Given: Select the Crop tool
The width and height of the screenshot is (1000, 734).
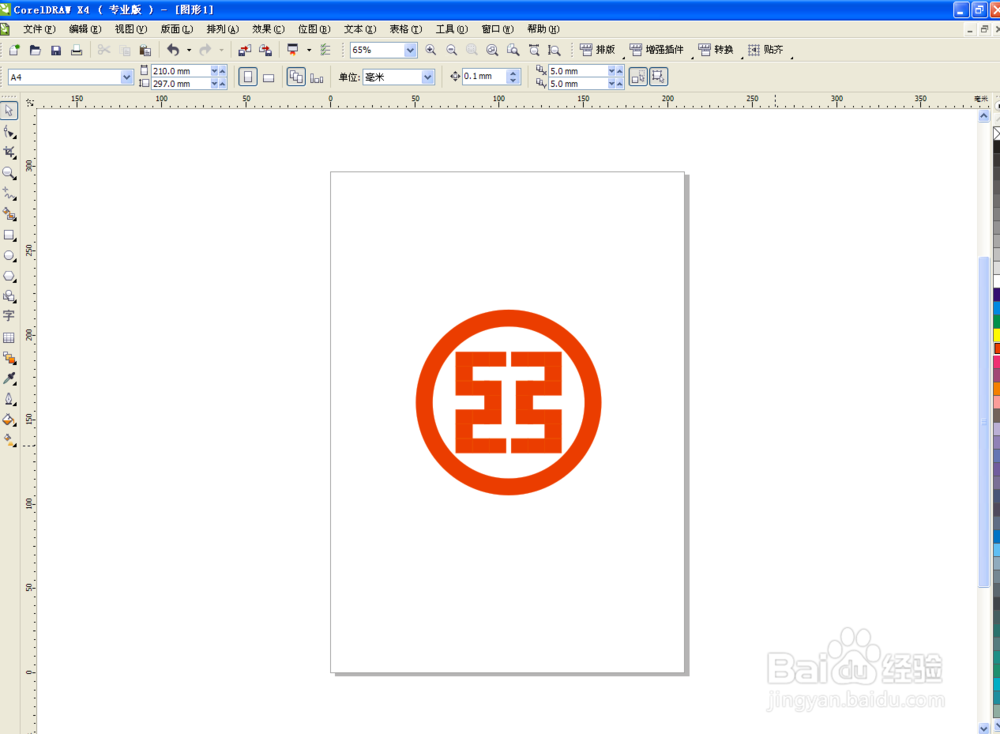Looking at the screenshot, I should tap(9, 152).
